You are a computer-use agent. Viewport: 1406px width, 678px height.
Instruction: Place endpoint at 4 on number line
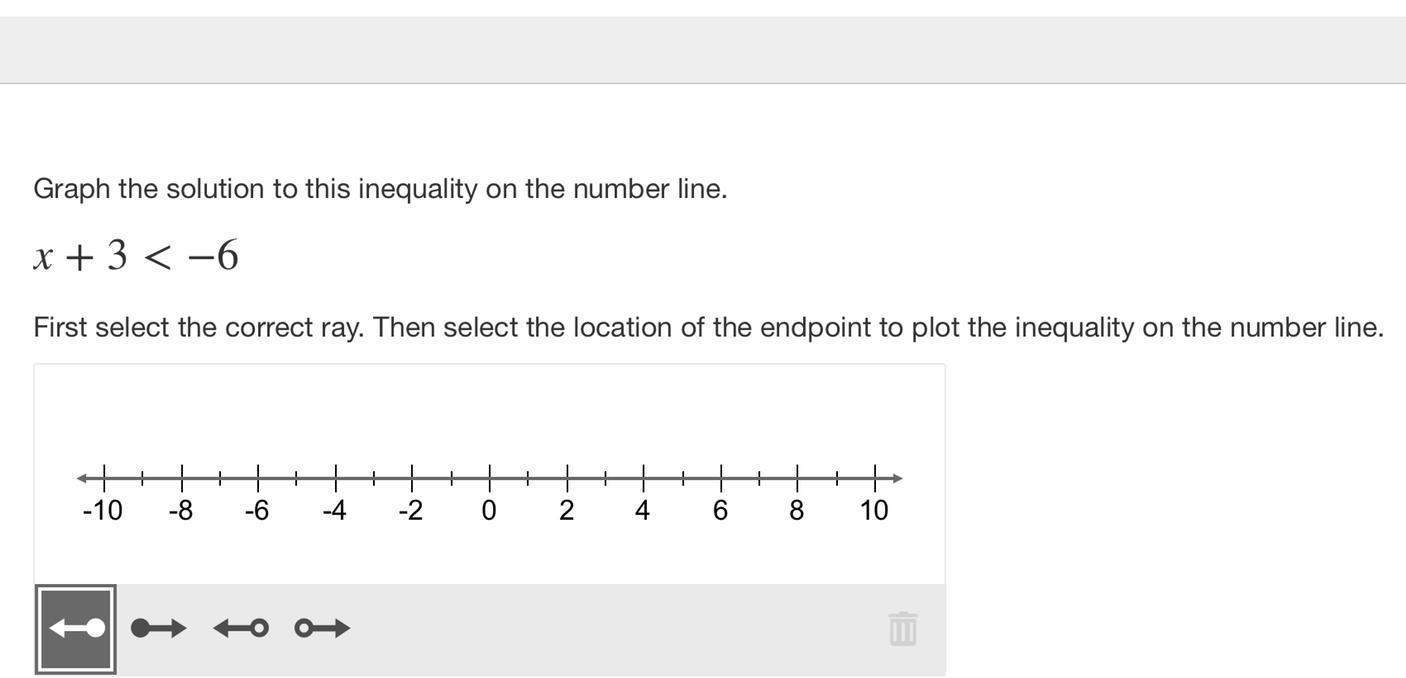(x=643, y=478)
